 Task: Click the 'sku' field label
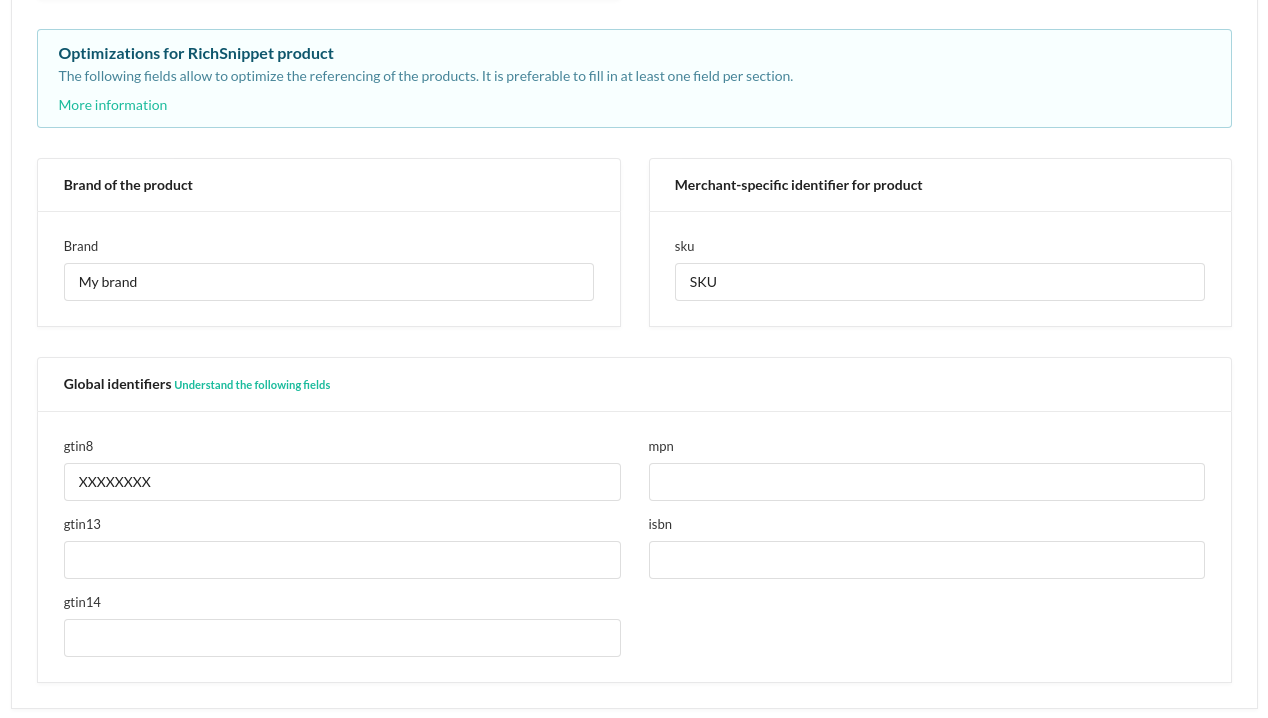click(684, 246)
